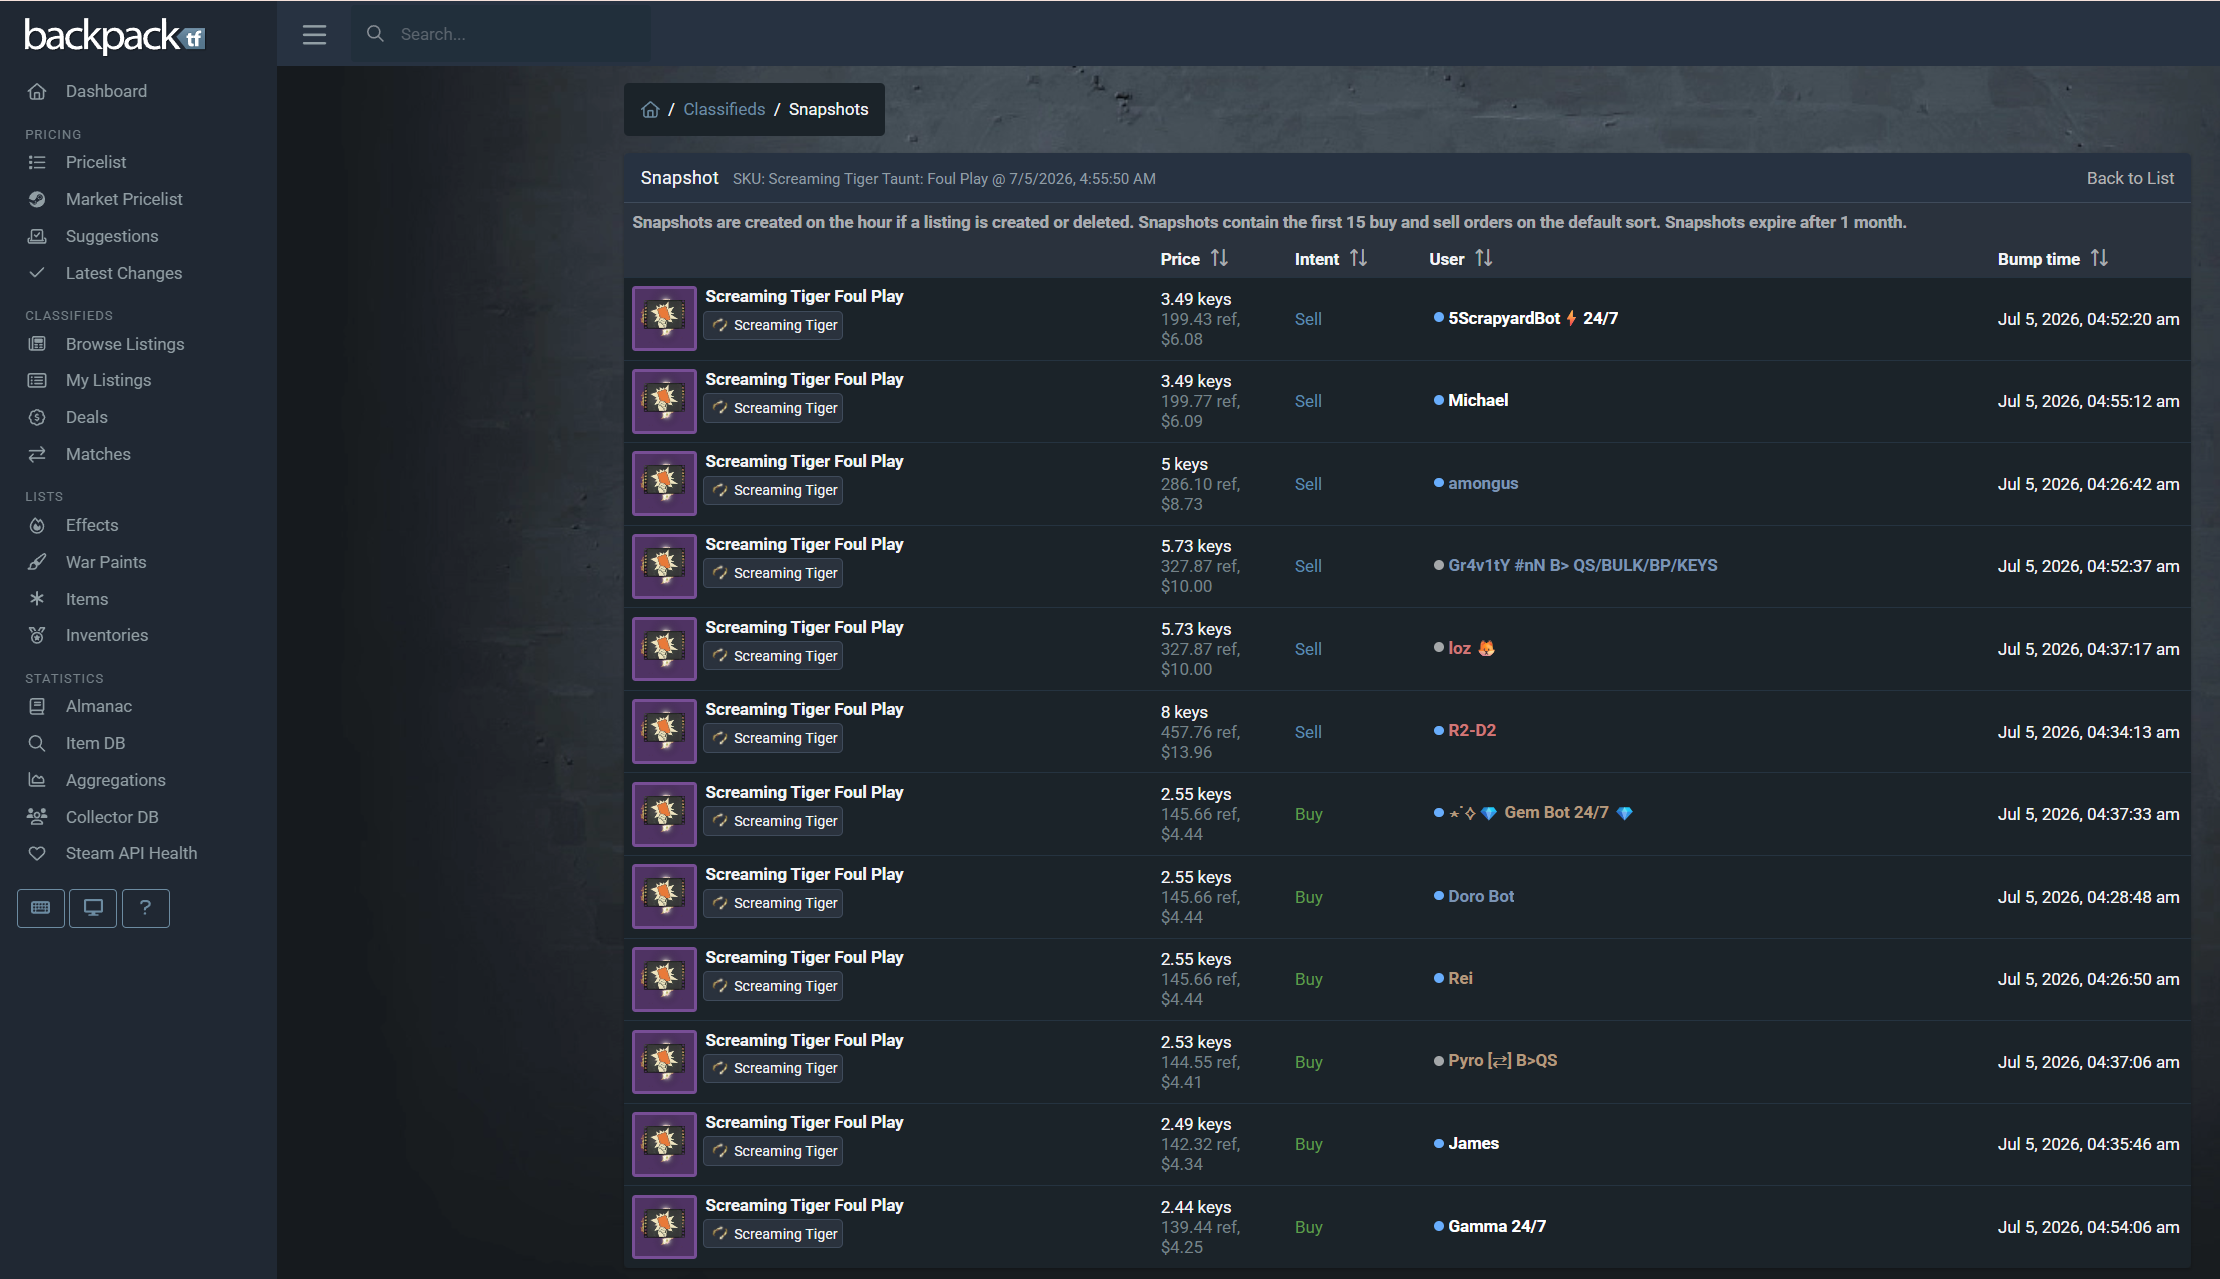This screenshot has height=1279, width=2220.
Task: Click the Aggregations chart icon
Action: point(37,780)
